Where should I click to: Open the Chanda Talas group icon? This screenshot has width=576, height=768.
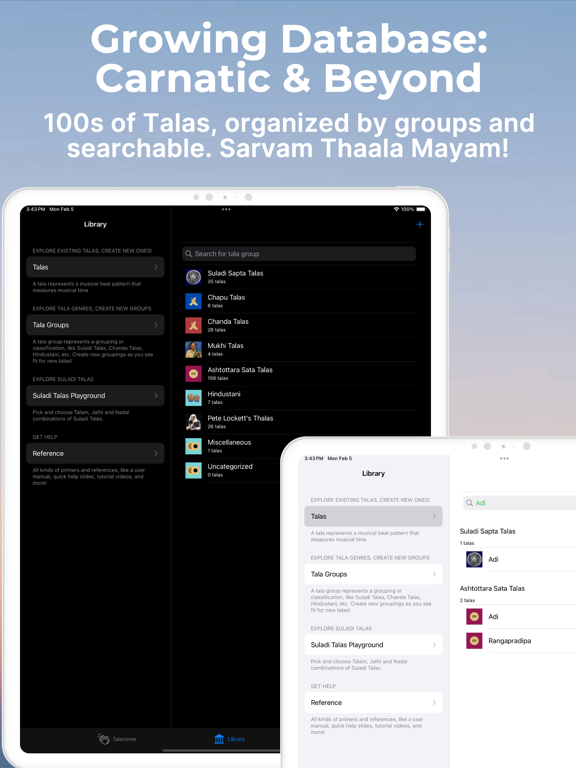193,325
